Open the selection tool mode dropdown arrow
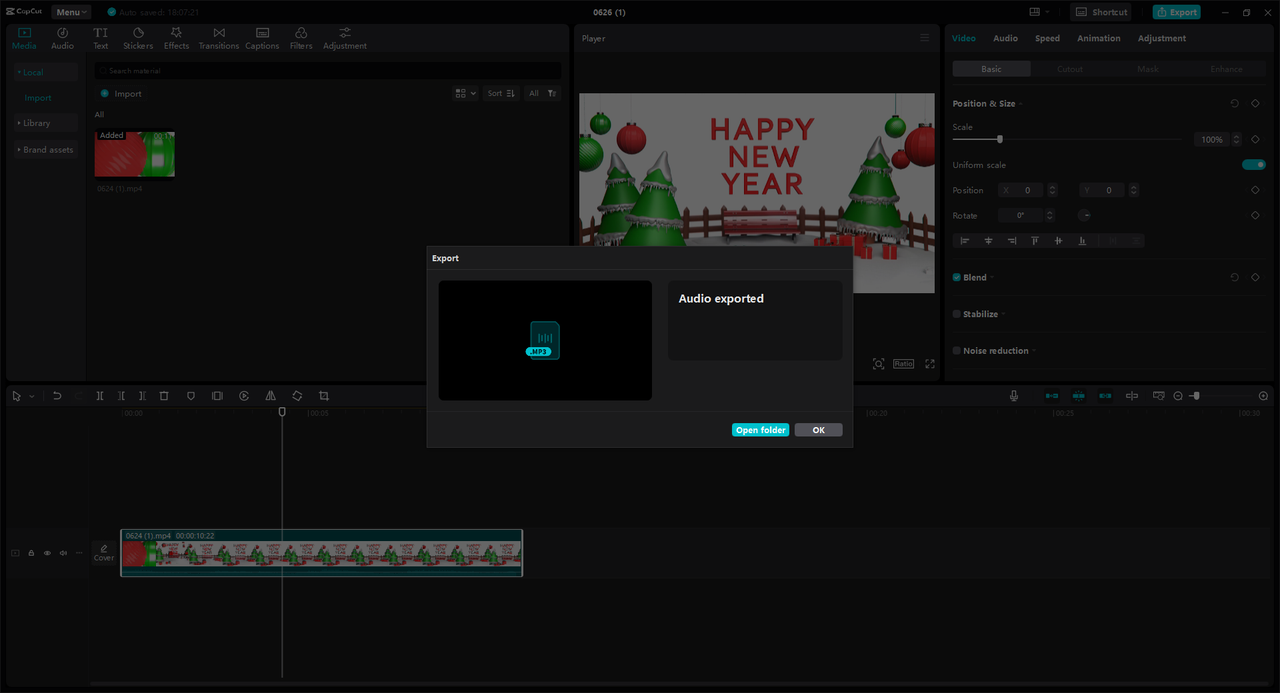Viewport: 1280px width, 693px height. pyautogui.click(x=32, y=396)
